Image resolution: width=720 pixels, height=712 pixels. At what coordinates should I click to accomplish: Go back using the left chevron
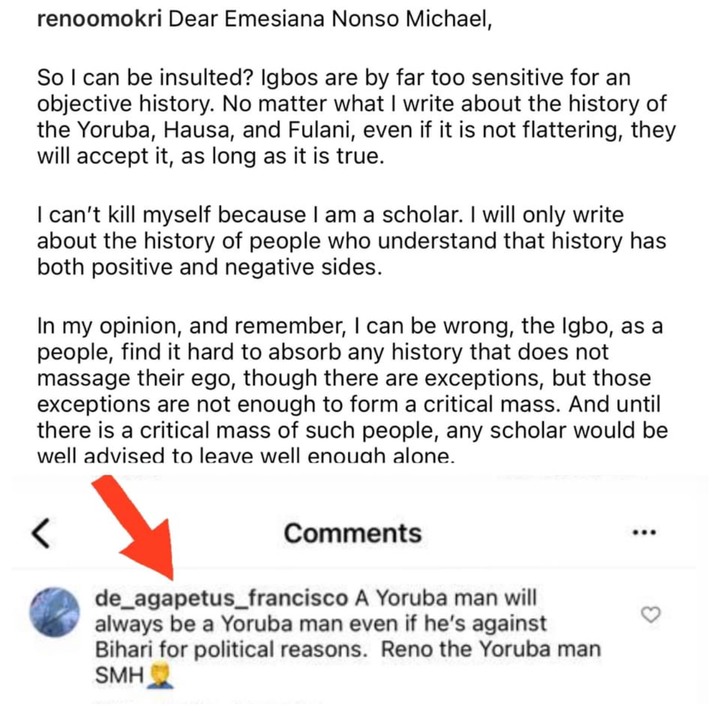tap(40, 533)
